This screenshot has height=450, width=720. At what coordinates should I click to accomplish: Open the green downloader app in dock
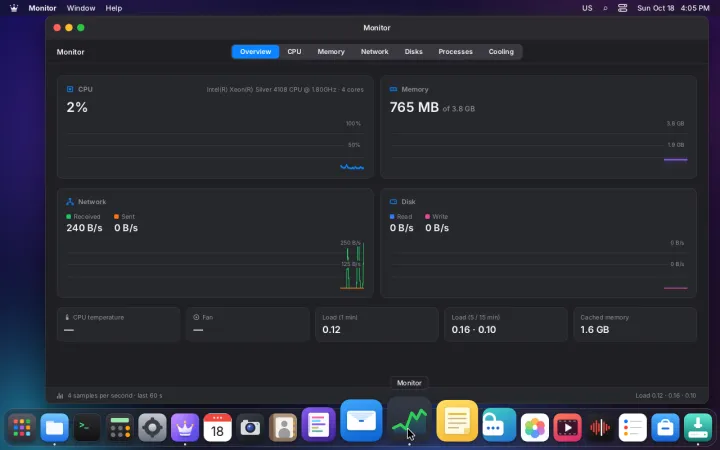698,428
